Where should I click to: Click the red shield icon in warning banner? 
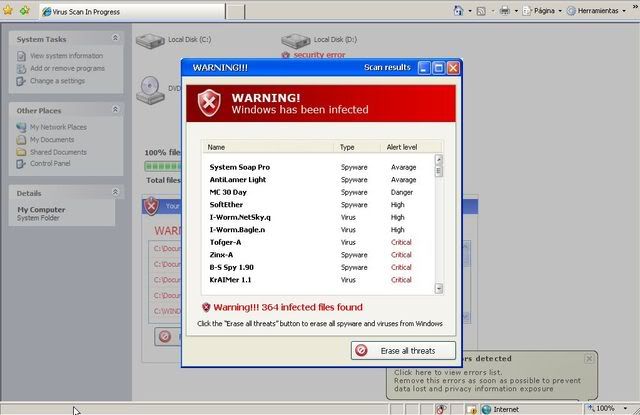click(209, 102)
